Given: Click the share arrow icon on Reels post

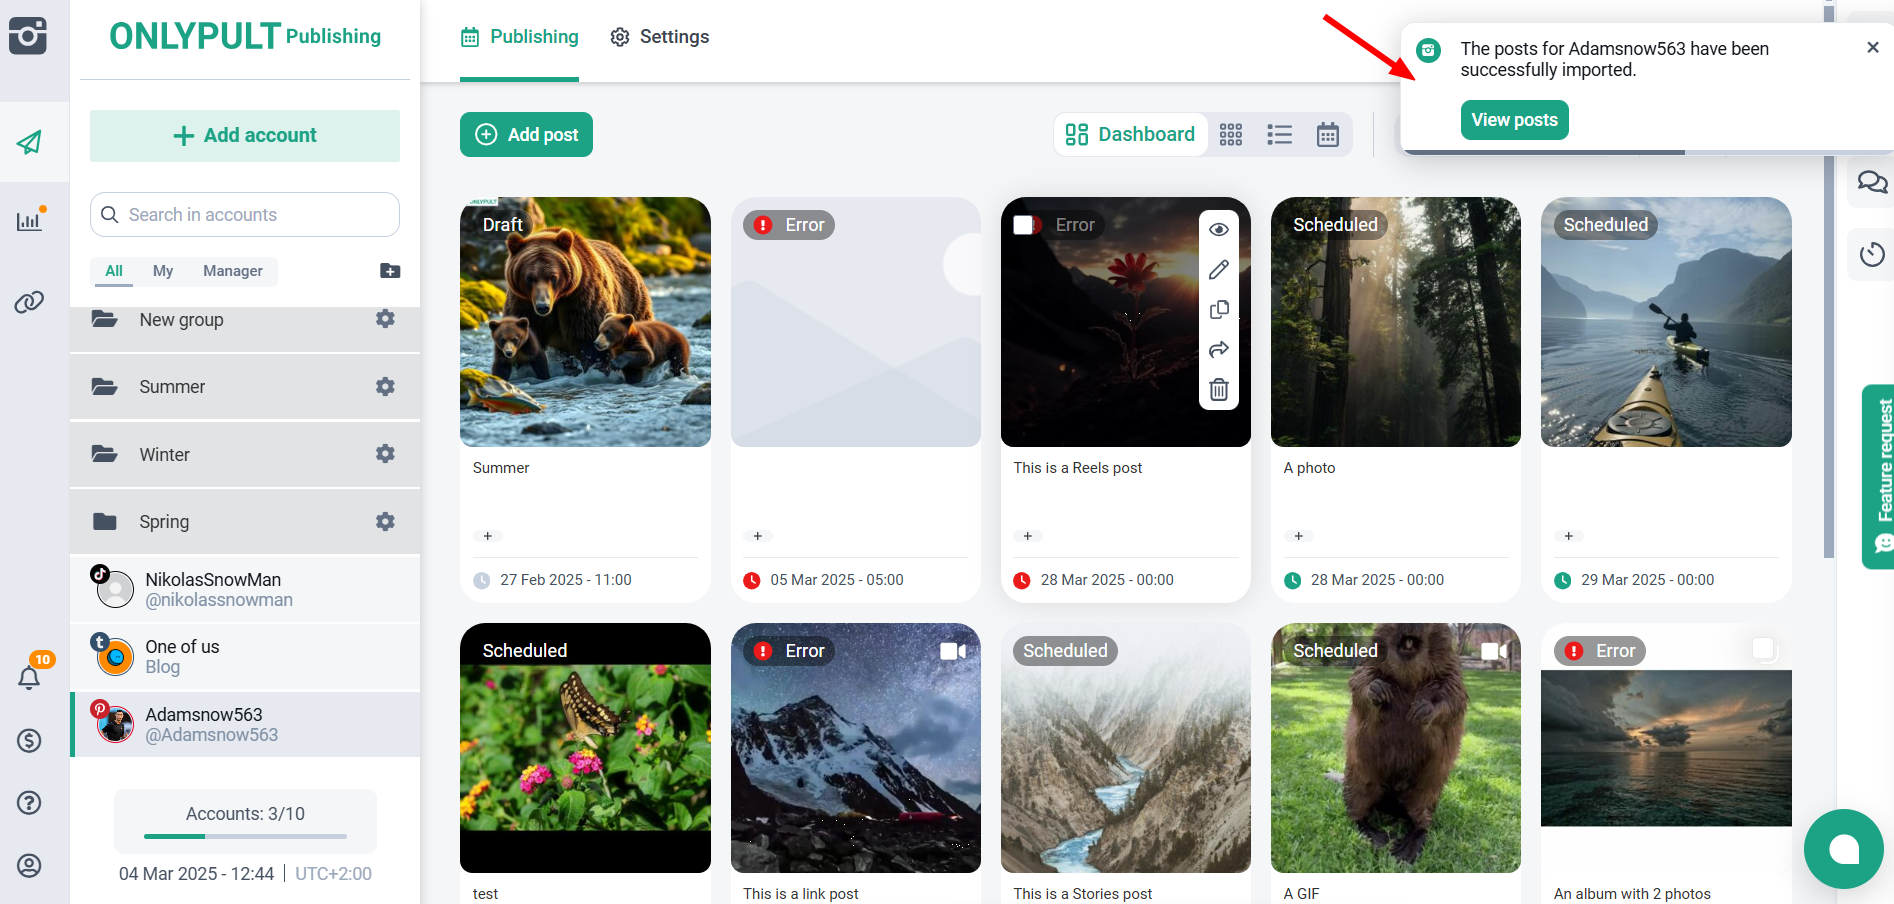Looking at the screenshot, I should point(1218,350).
